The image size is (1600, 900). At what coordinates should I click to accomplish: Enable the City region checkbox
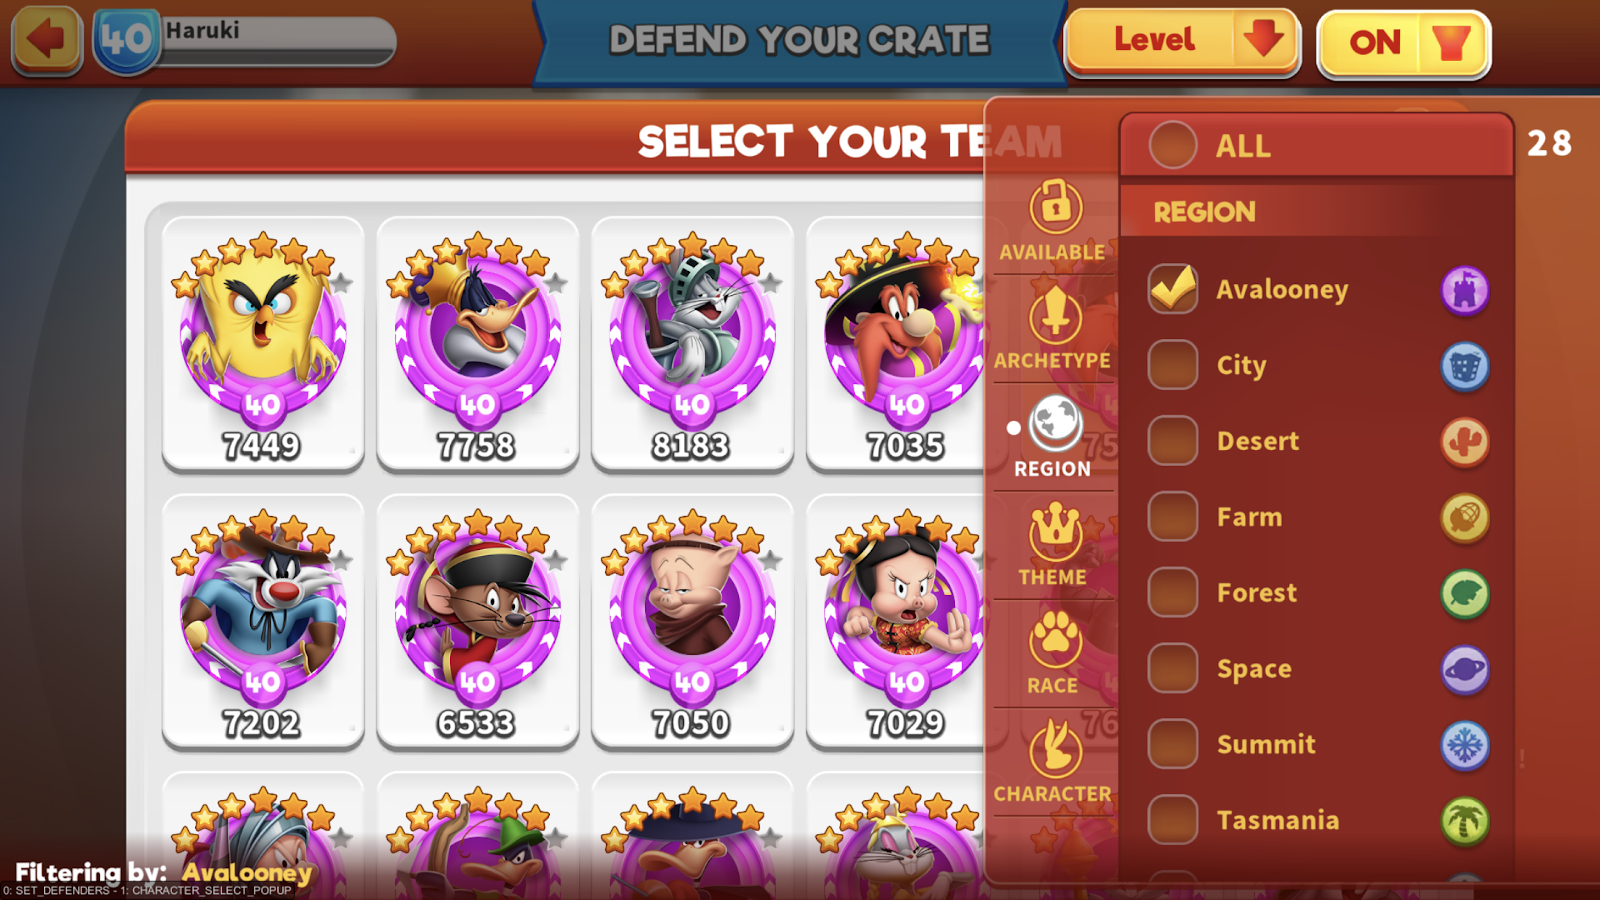1173,365
